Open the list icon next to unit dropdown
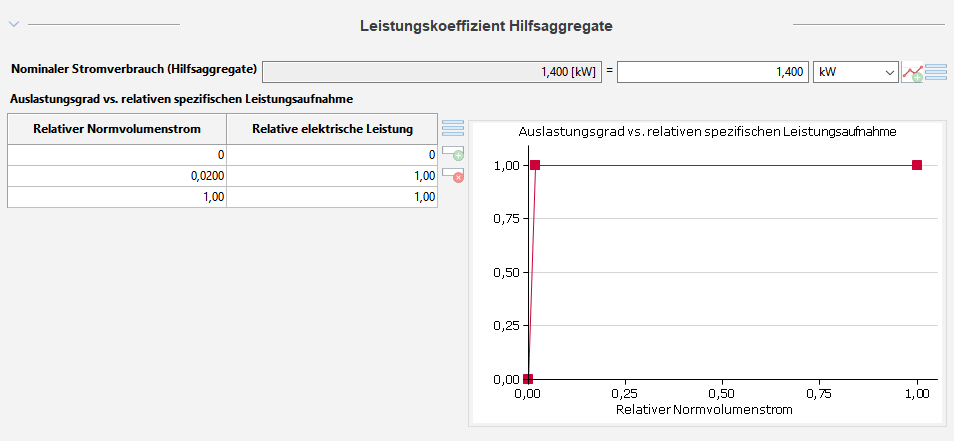 point(936,72)
